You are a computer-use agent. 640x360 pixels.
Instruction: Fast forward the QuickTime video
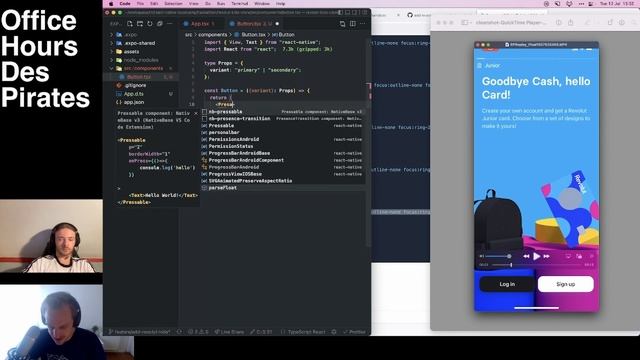[547, 256]
